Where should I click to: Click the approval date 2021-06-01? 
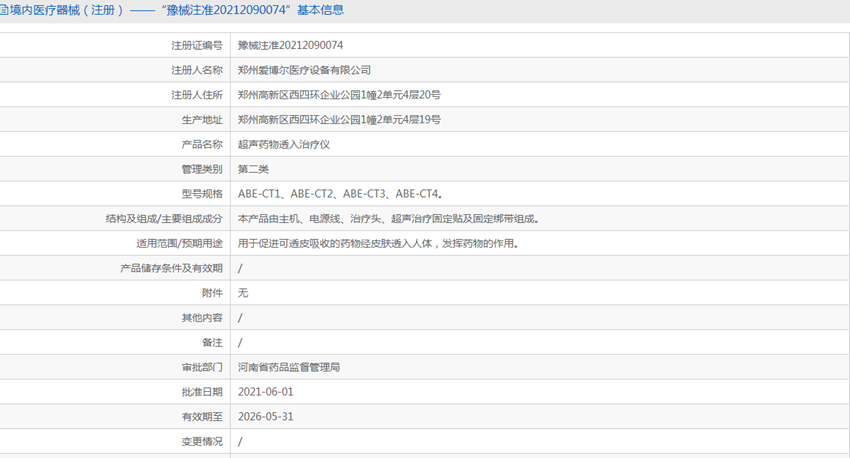point(266,392)
